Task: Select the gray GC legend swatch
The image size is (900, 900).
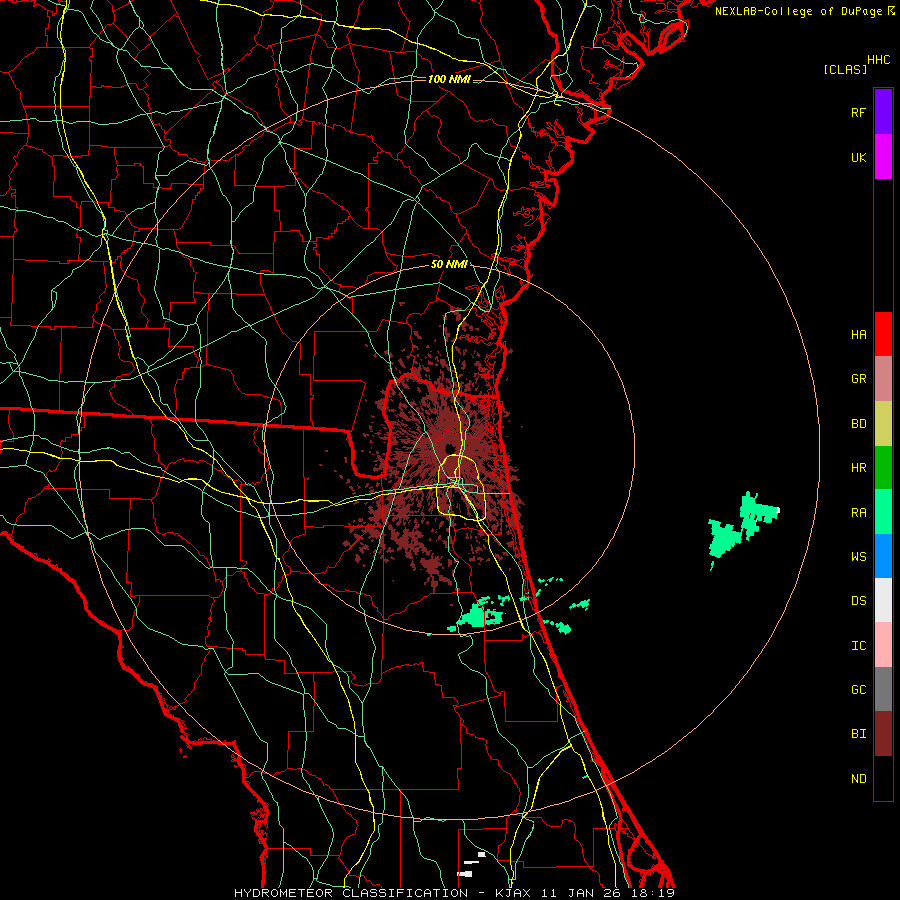Action: click(883, 689)
